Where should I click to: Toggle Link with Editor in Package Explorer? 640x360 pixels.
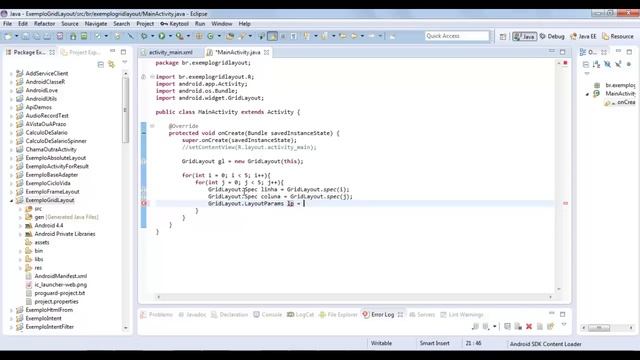click(111, 64)
